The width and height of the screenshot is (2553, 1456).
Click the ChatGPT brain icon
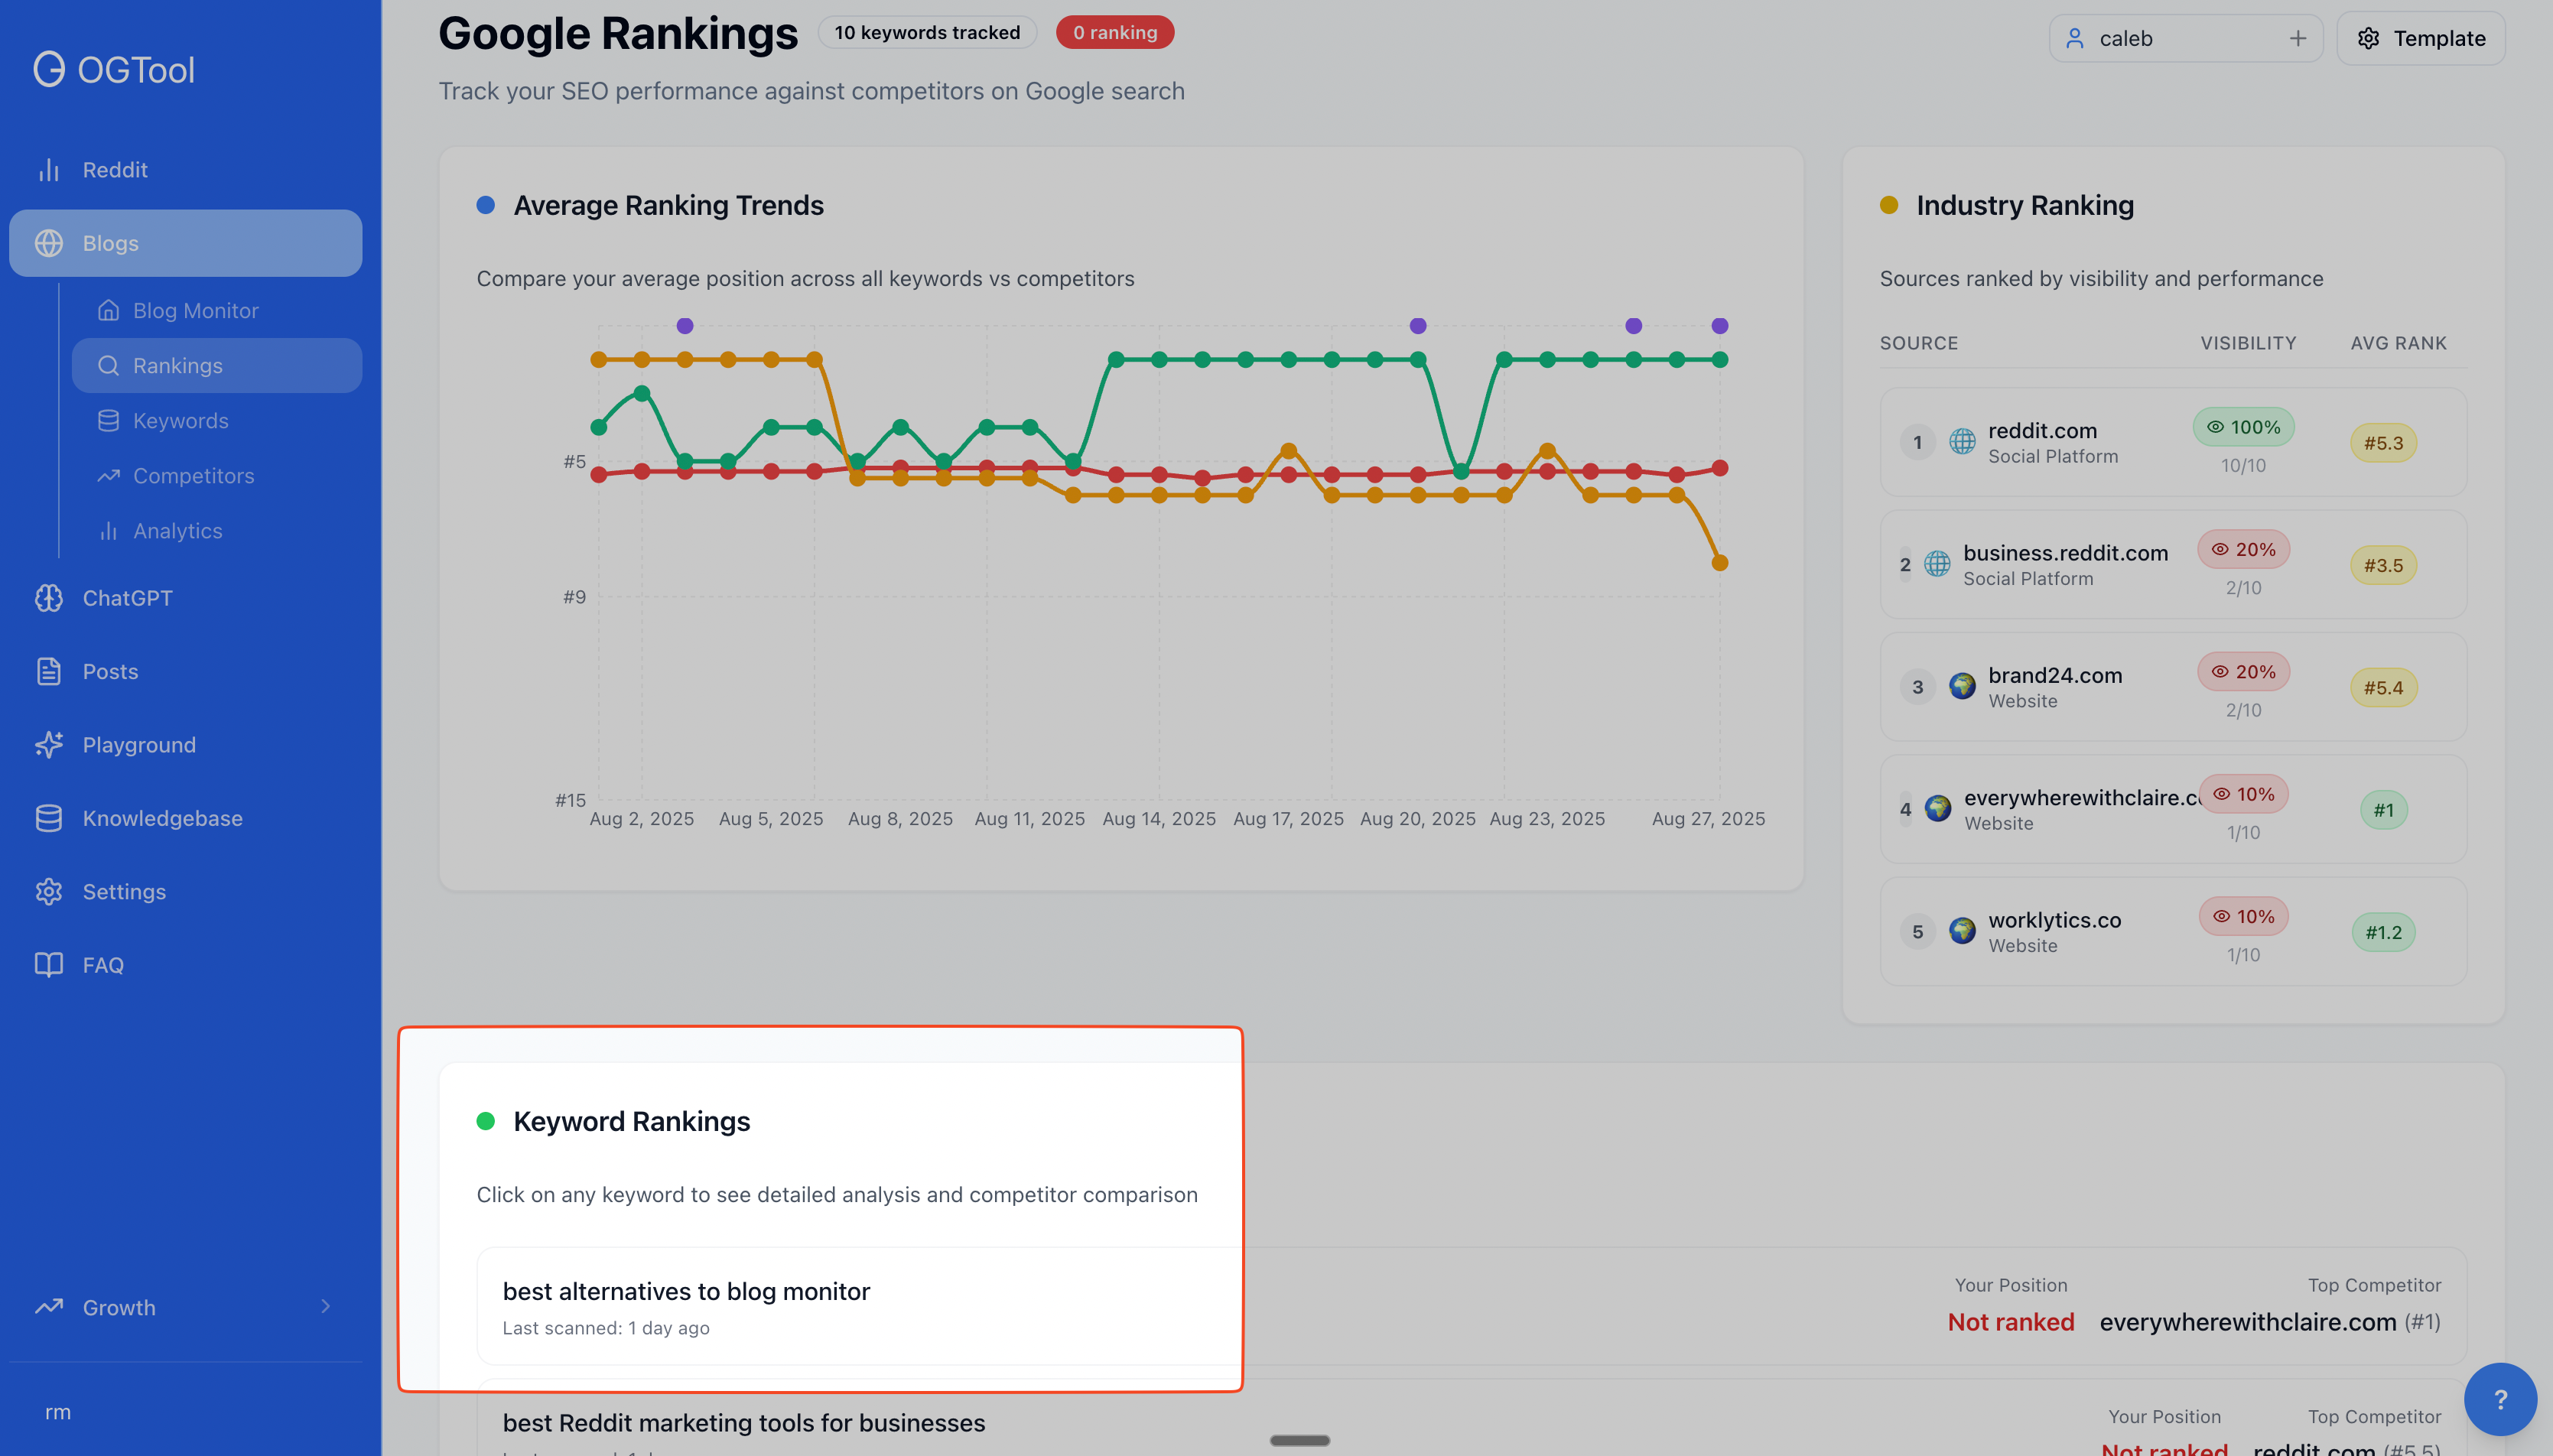(49, 598)
